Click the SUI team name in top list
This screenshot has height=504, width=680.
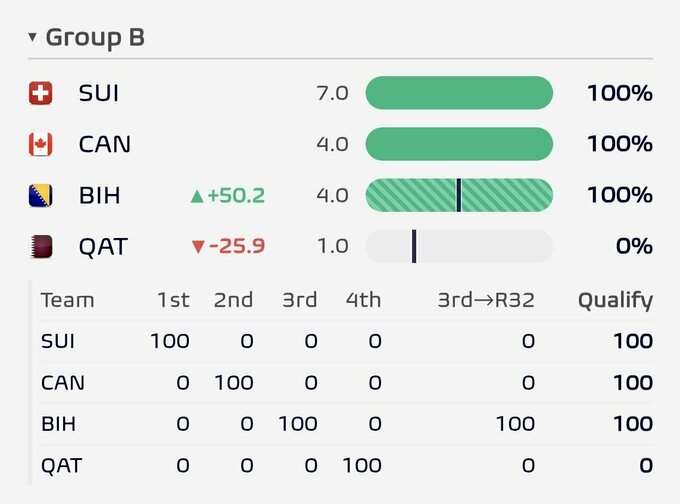click(98, 93)
